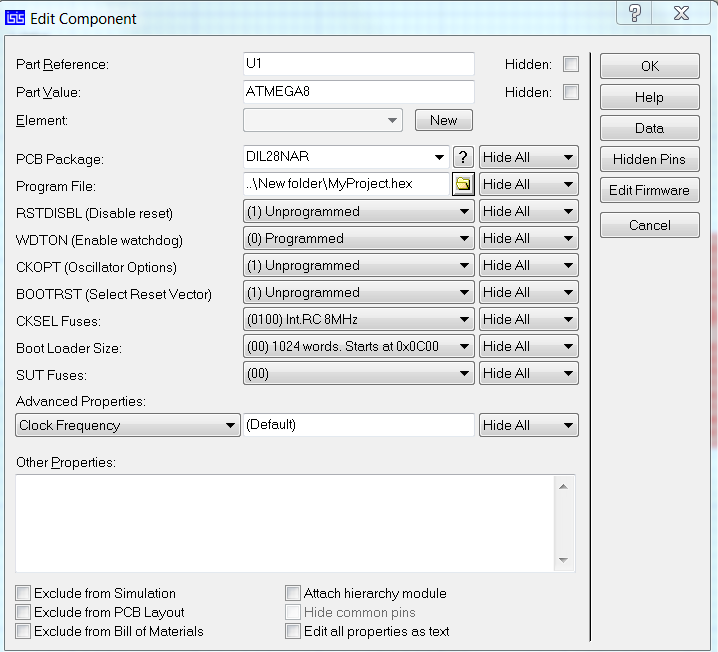This screenshot has width=718, height=652.
Task: Open Hide All dropdown for Clock Frequency
Action: (528, 425)
